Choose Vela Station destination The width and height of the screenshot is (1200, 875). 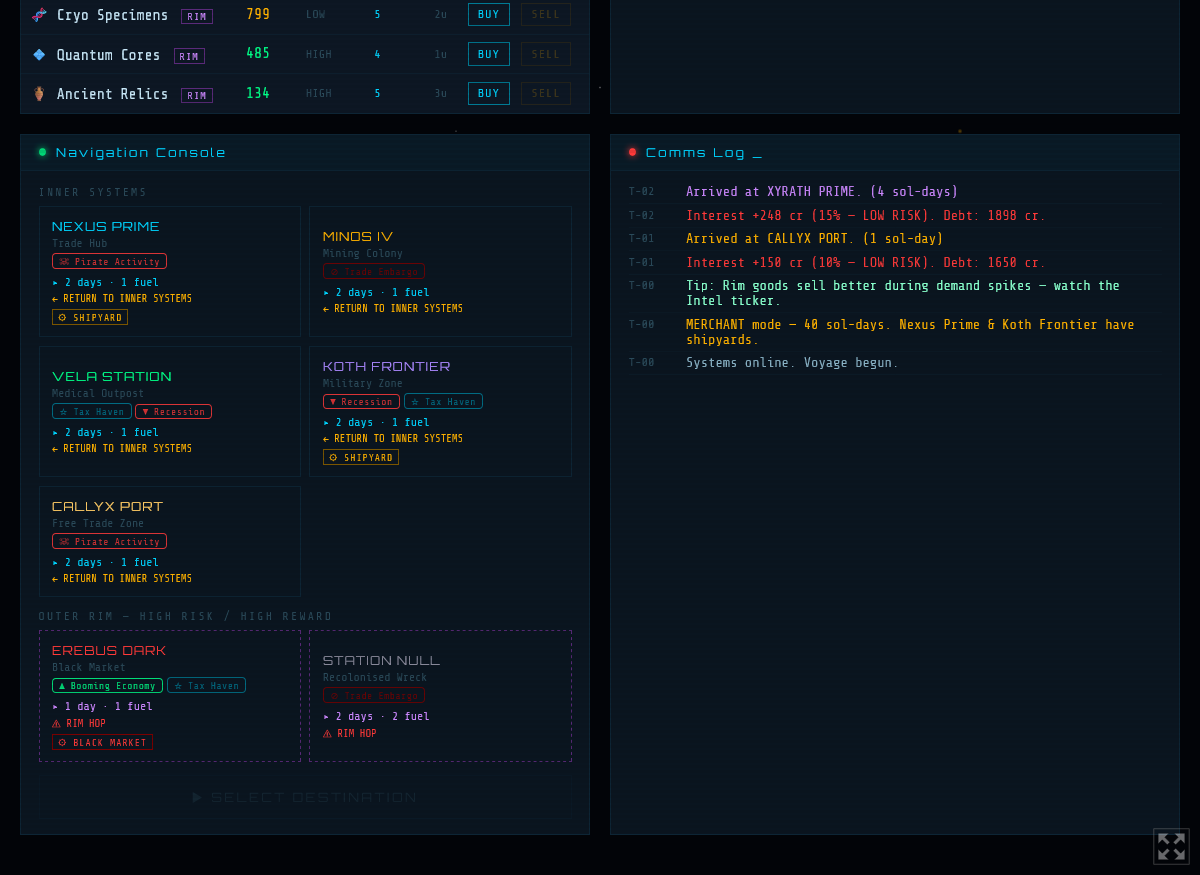tap(170, 412)
